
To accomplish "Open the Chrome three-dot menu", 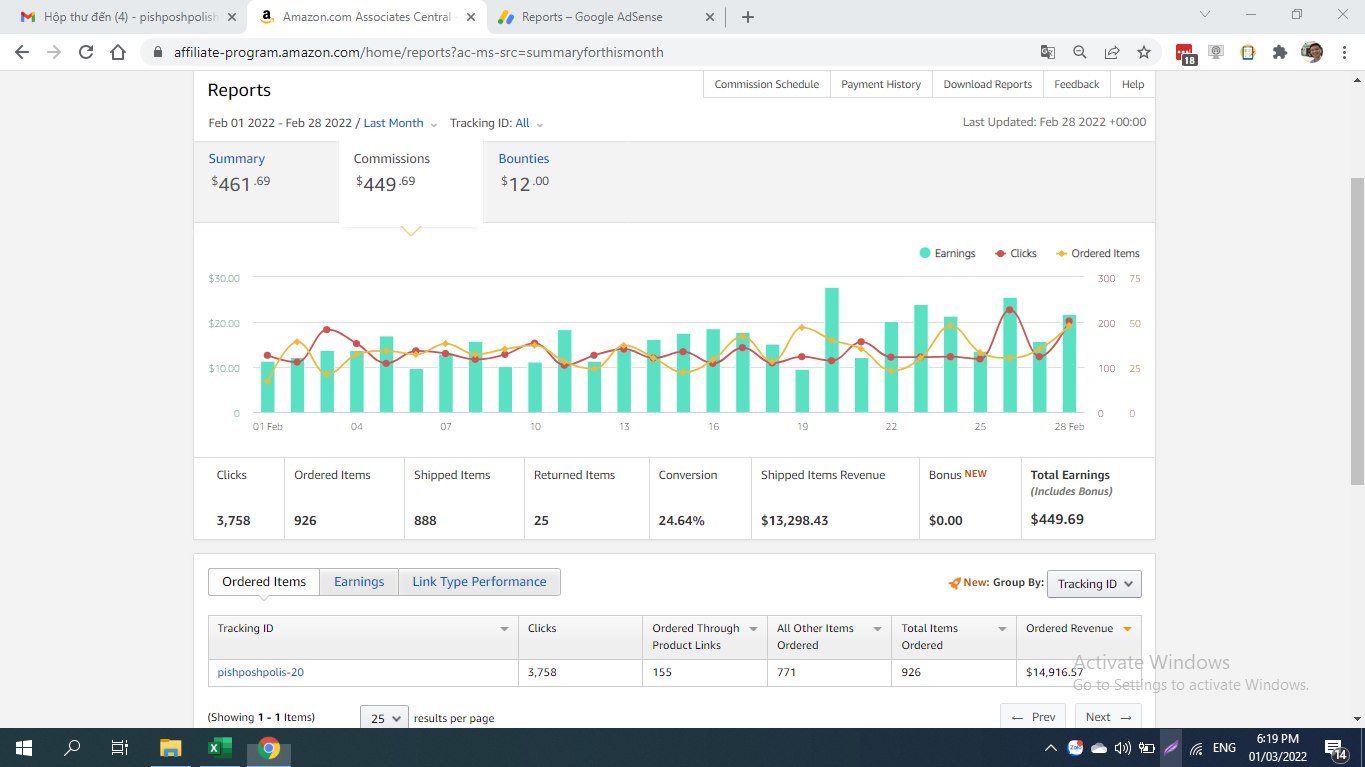I will [1344, 52].
